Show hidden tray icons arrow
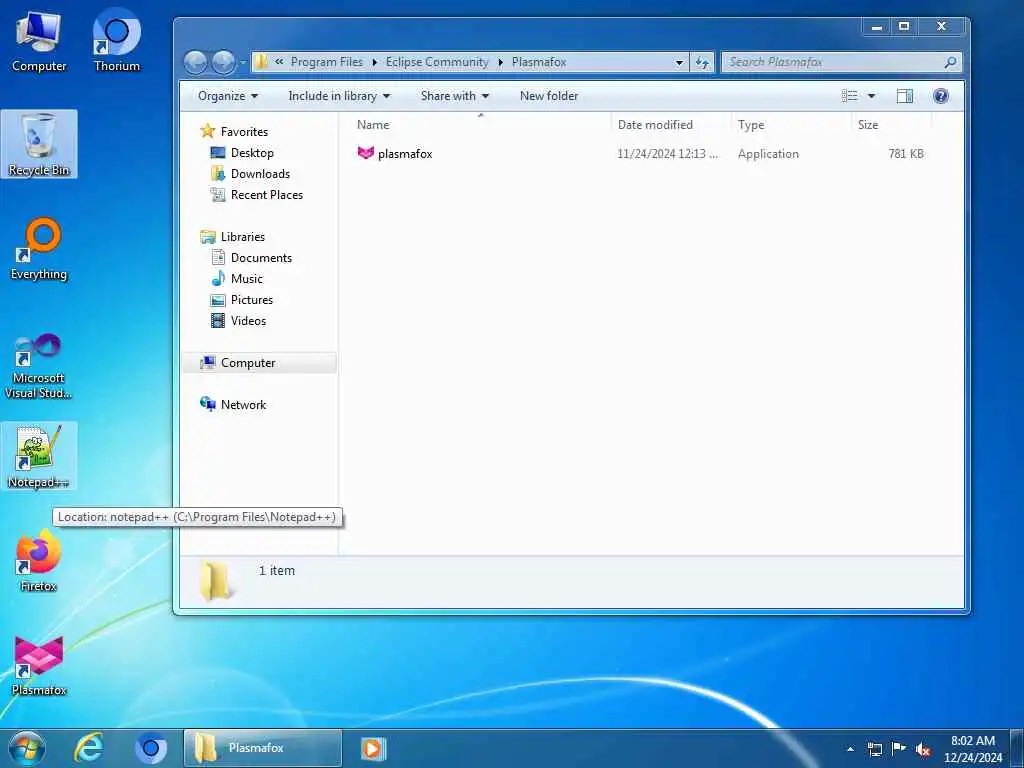1024x768 pixels. click(x=850, y=749)
